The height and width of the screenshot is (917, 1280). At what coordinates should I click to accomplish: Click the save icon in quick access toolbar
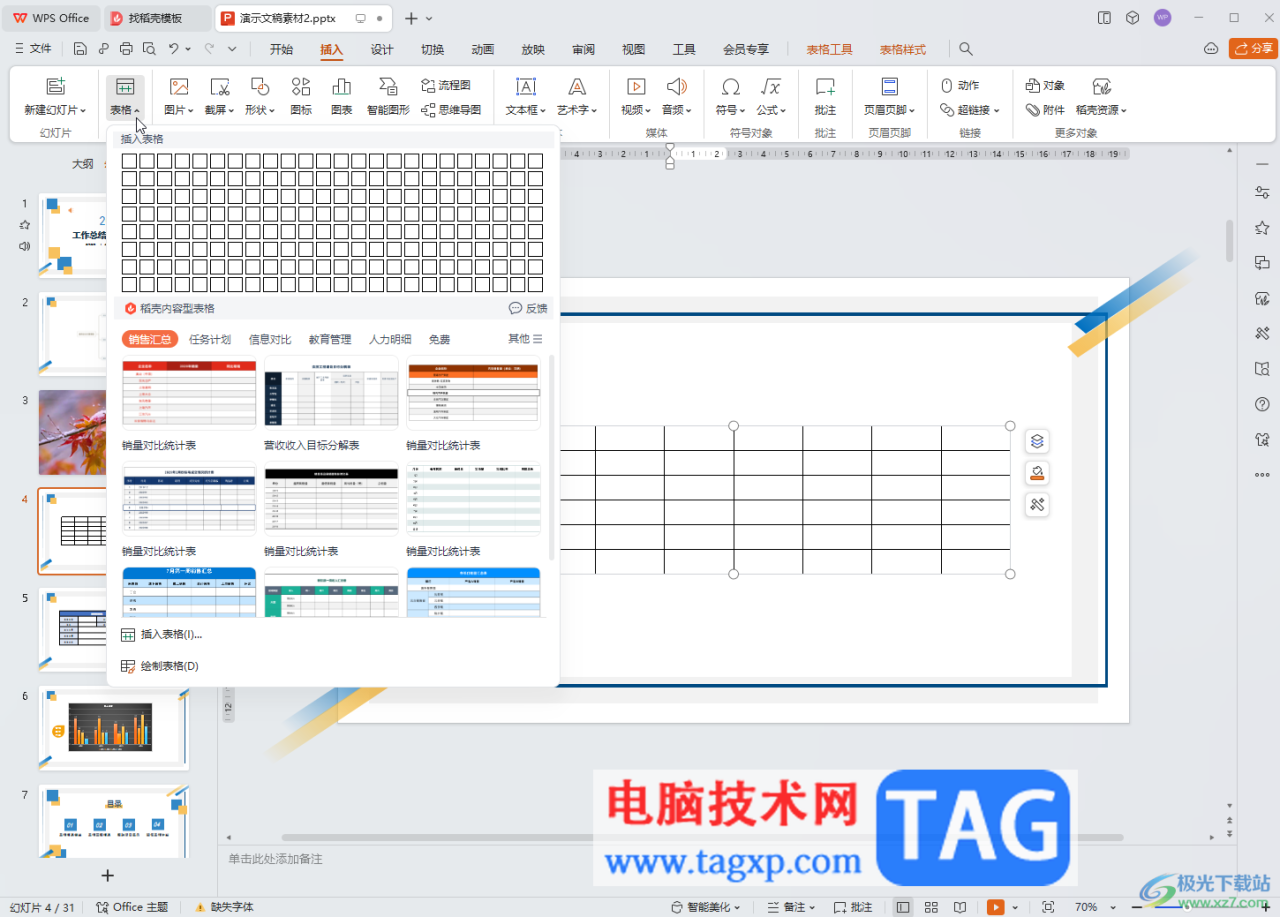[x=81, y=49]
